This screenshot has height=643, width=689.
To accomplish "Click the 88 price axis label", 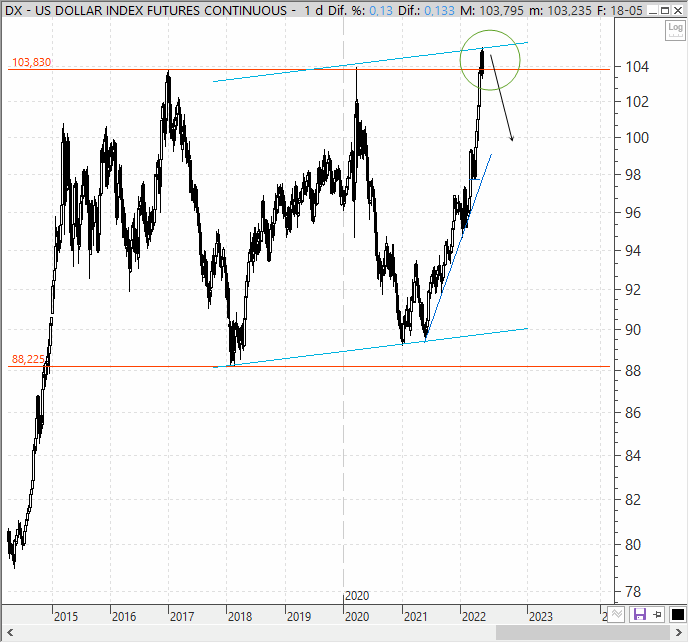I will 633,371.
